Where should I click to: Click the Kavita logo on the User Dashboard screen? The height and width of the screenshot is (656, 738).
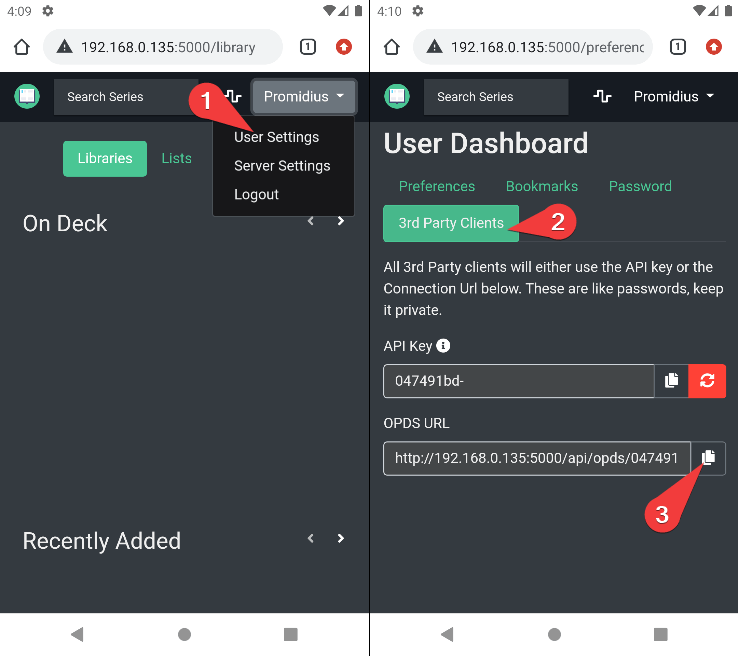pos(397,97)
